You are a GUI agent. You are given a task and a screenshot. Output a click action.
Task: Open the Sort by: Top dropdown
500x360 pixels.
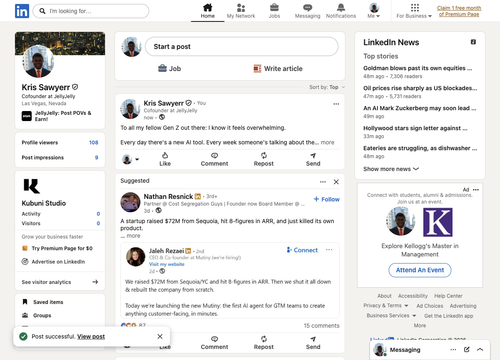pos(327,87)
